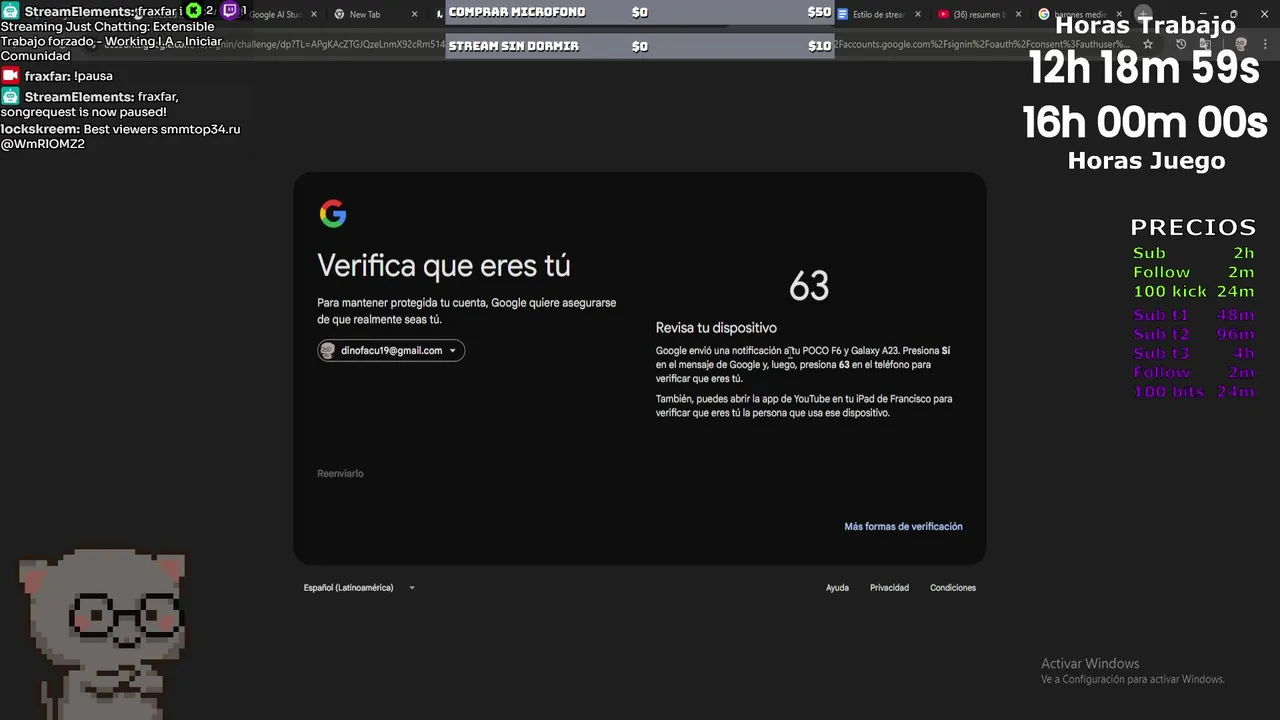Click the PRECIOS heading
The image size is (1280, 720).
pos(1193,227)
